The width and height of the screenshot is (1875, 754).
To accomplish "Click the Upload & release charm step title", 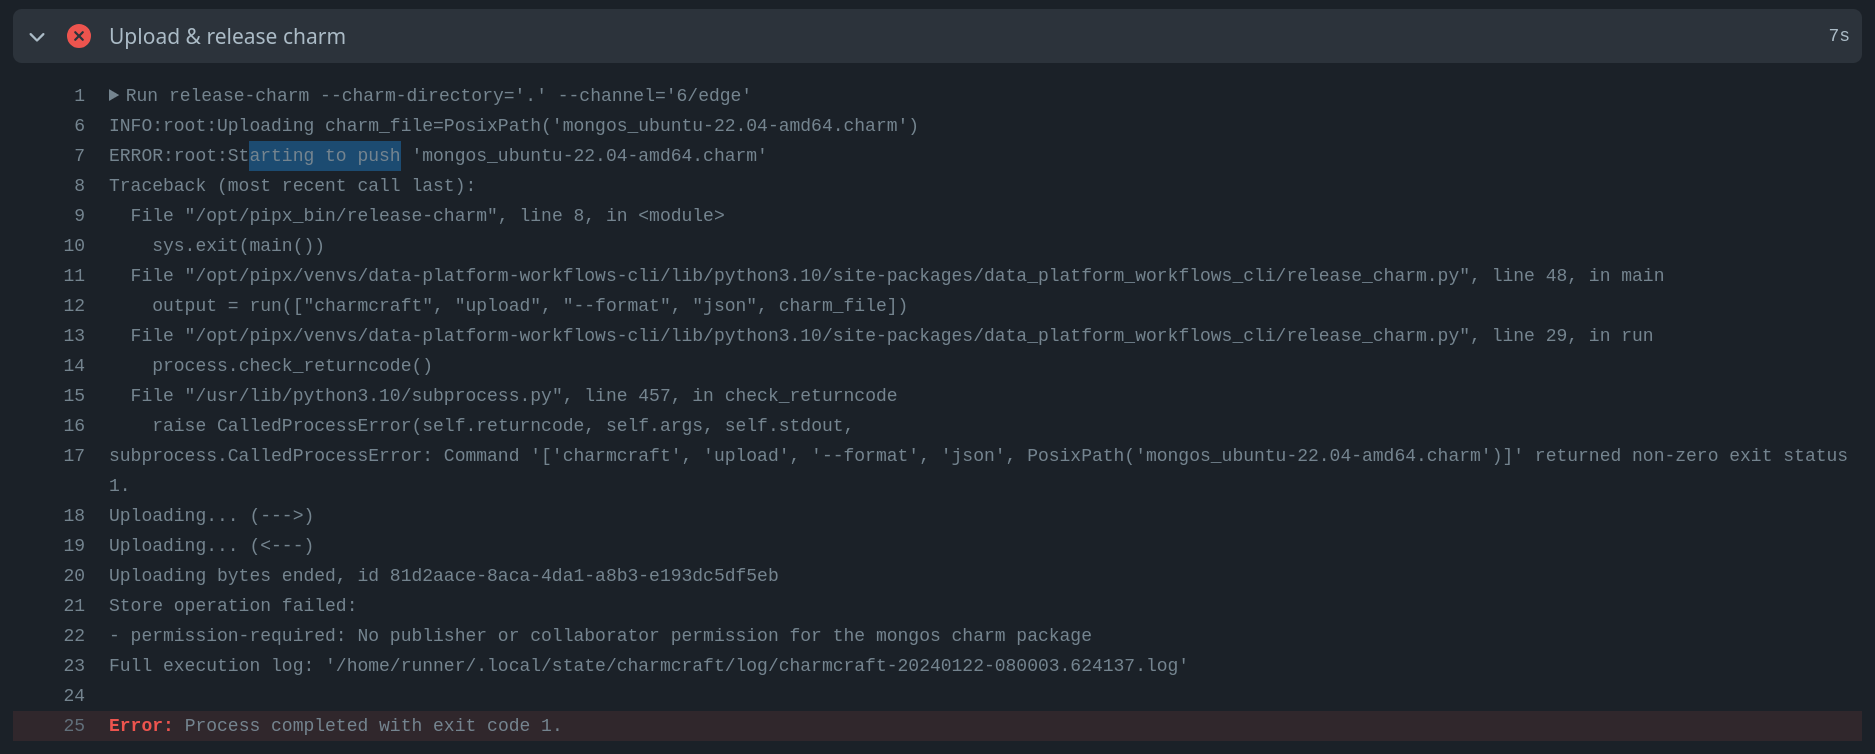I will coord(227,37).
